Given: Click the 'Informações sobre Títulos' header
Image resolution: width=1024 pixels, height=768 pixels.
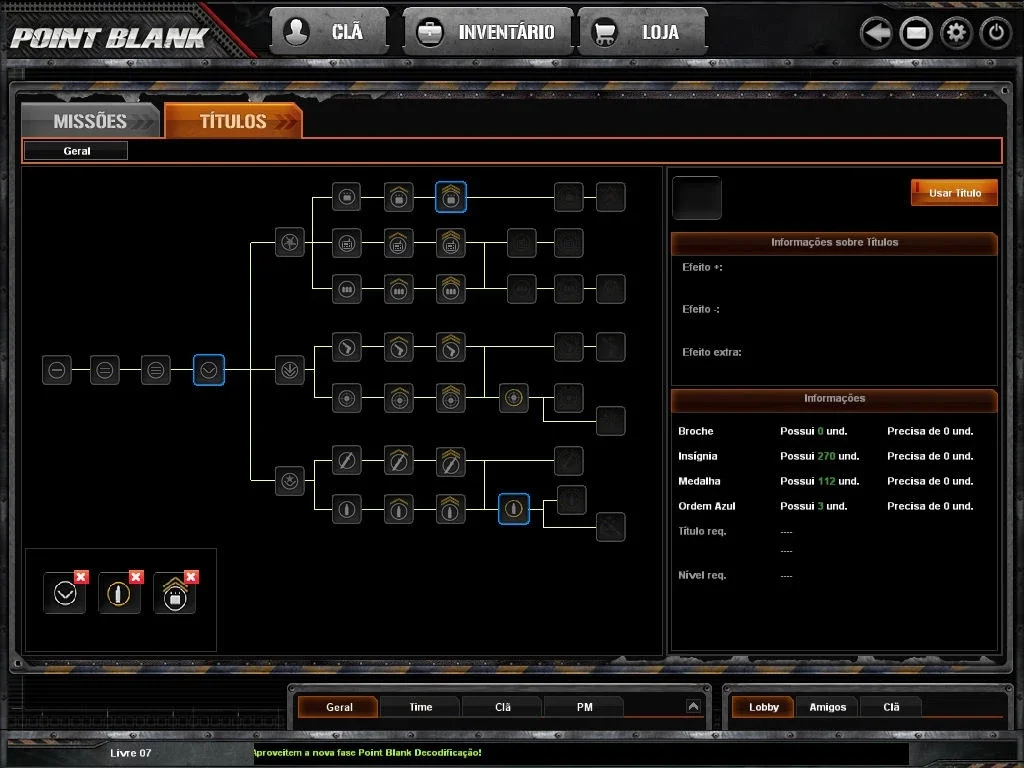Looking at the screenshot, I should coord(834,242).
